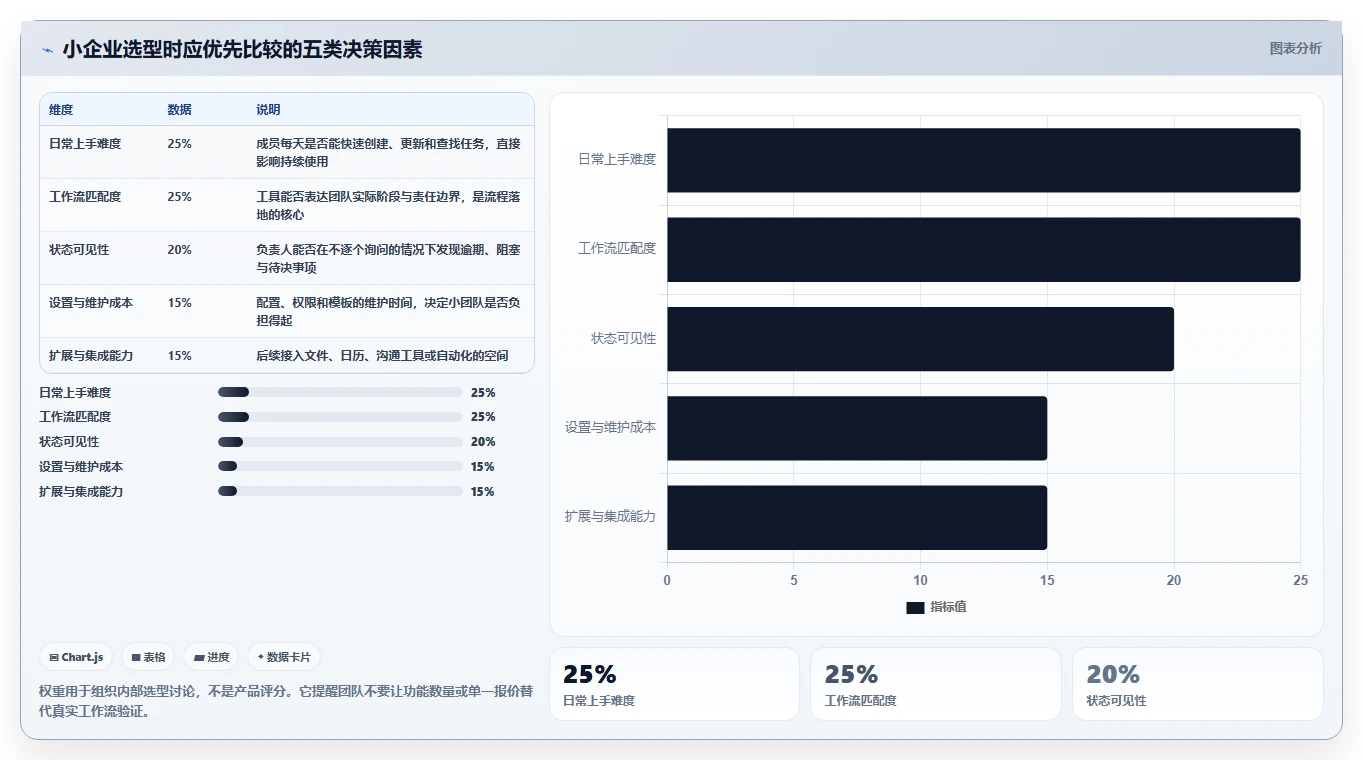Viewport: 1363px width, 760px height.
Task: Click the x-axis tick label 10
Action: (920, 581)
